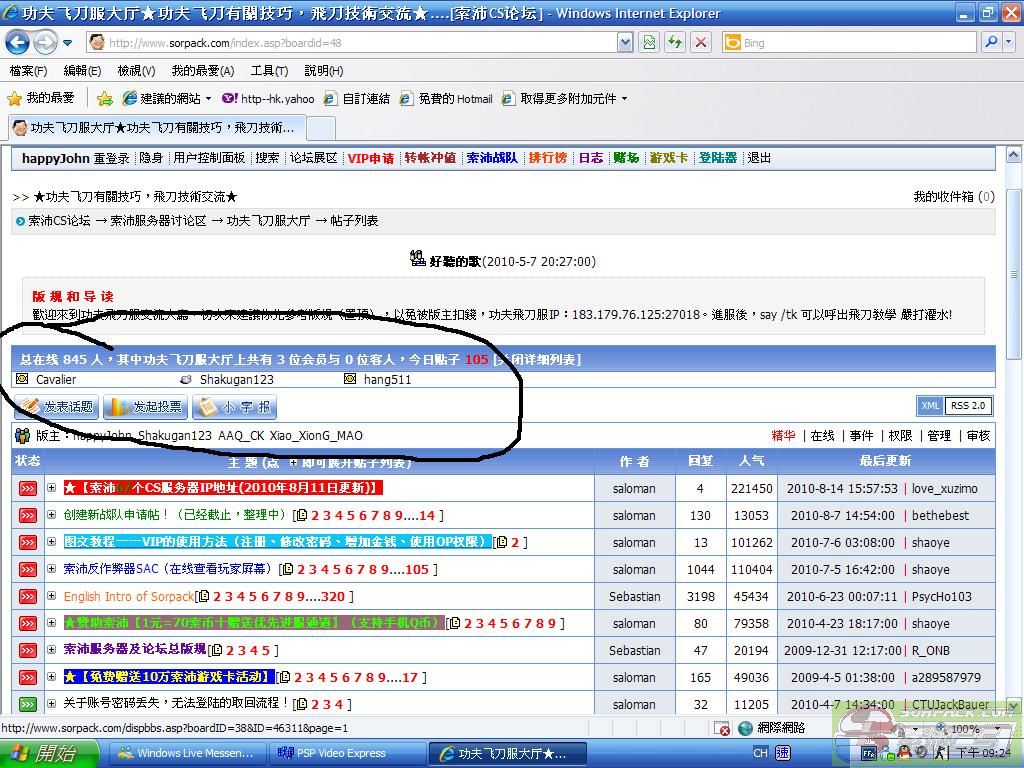The image size is (1024, 768).
Task: Click red status icon beside SAC thread
Action: click(27, 569)
